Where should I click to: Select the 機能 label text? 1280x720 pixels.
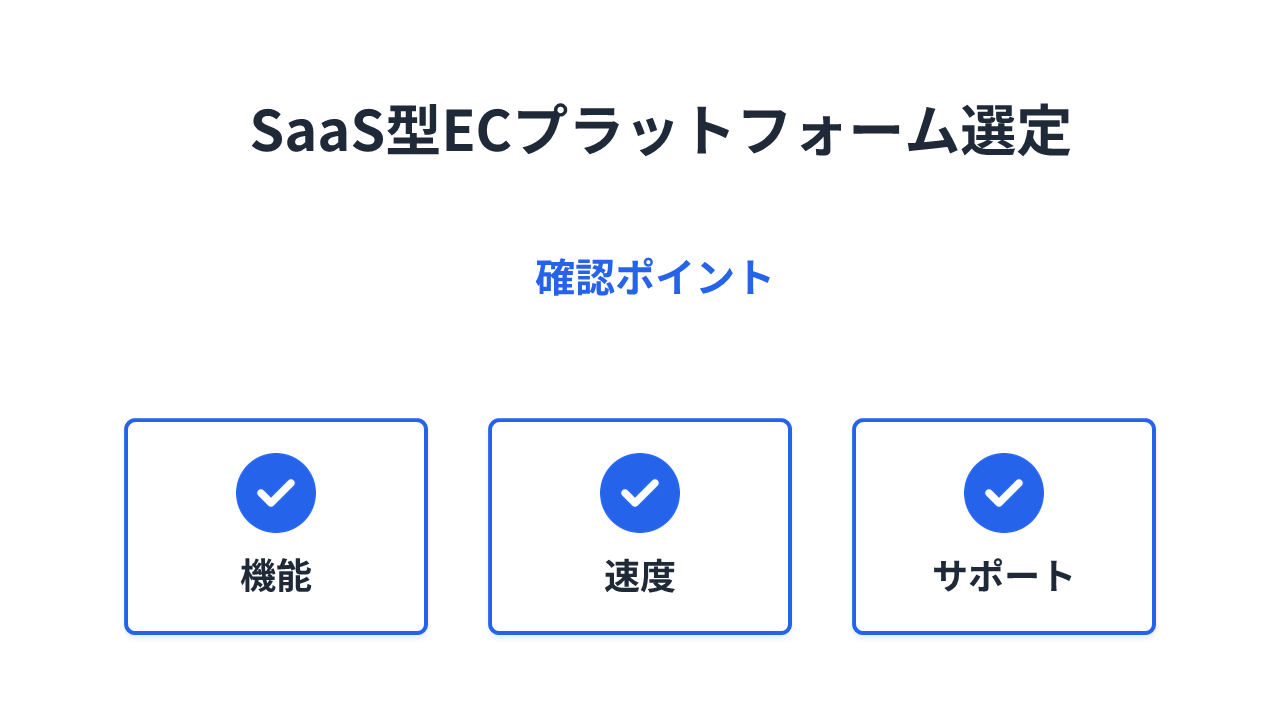click(276, 577)
